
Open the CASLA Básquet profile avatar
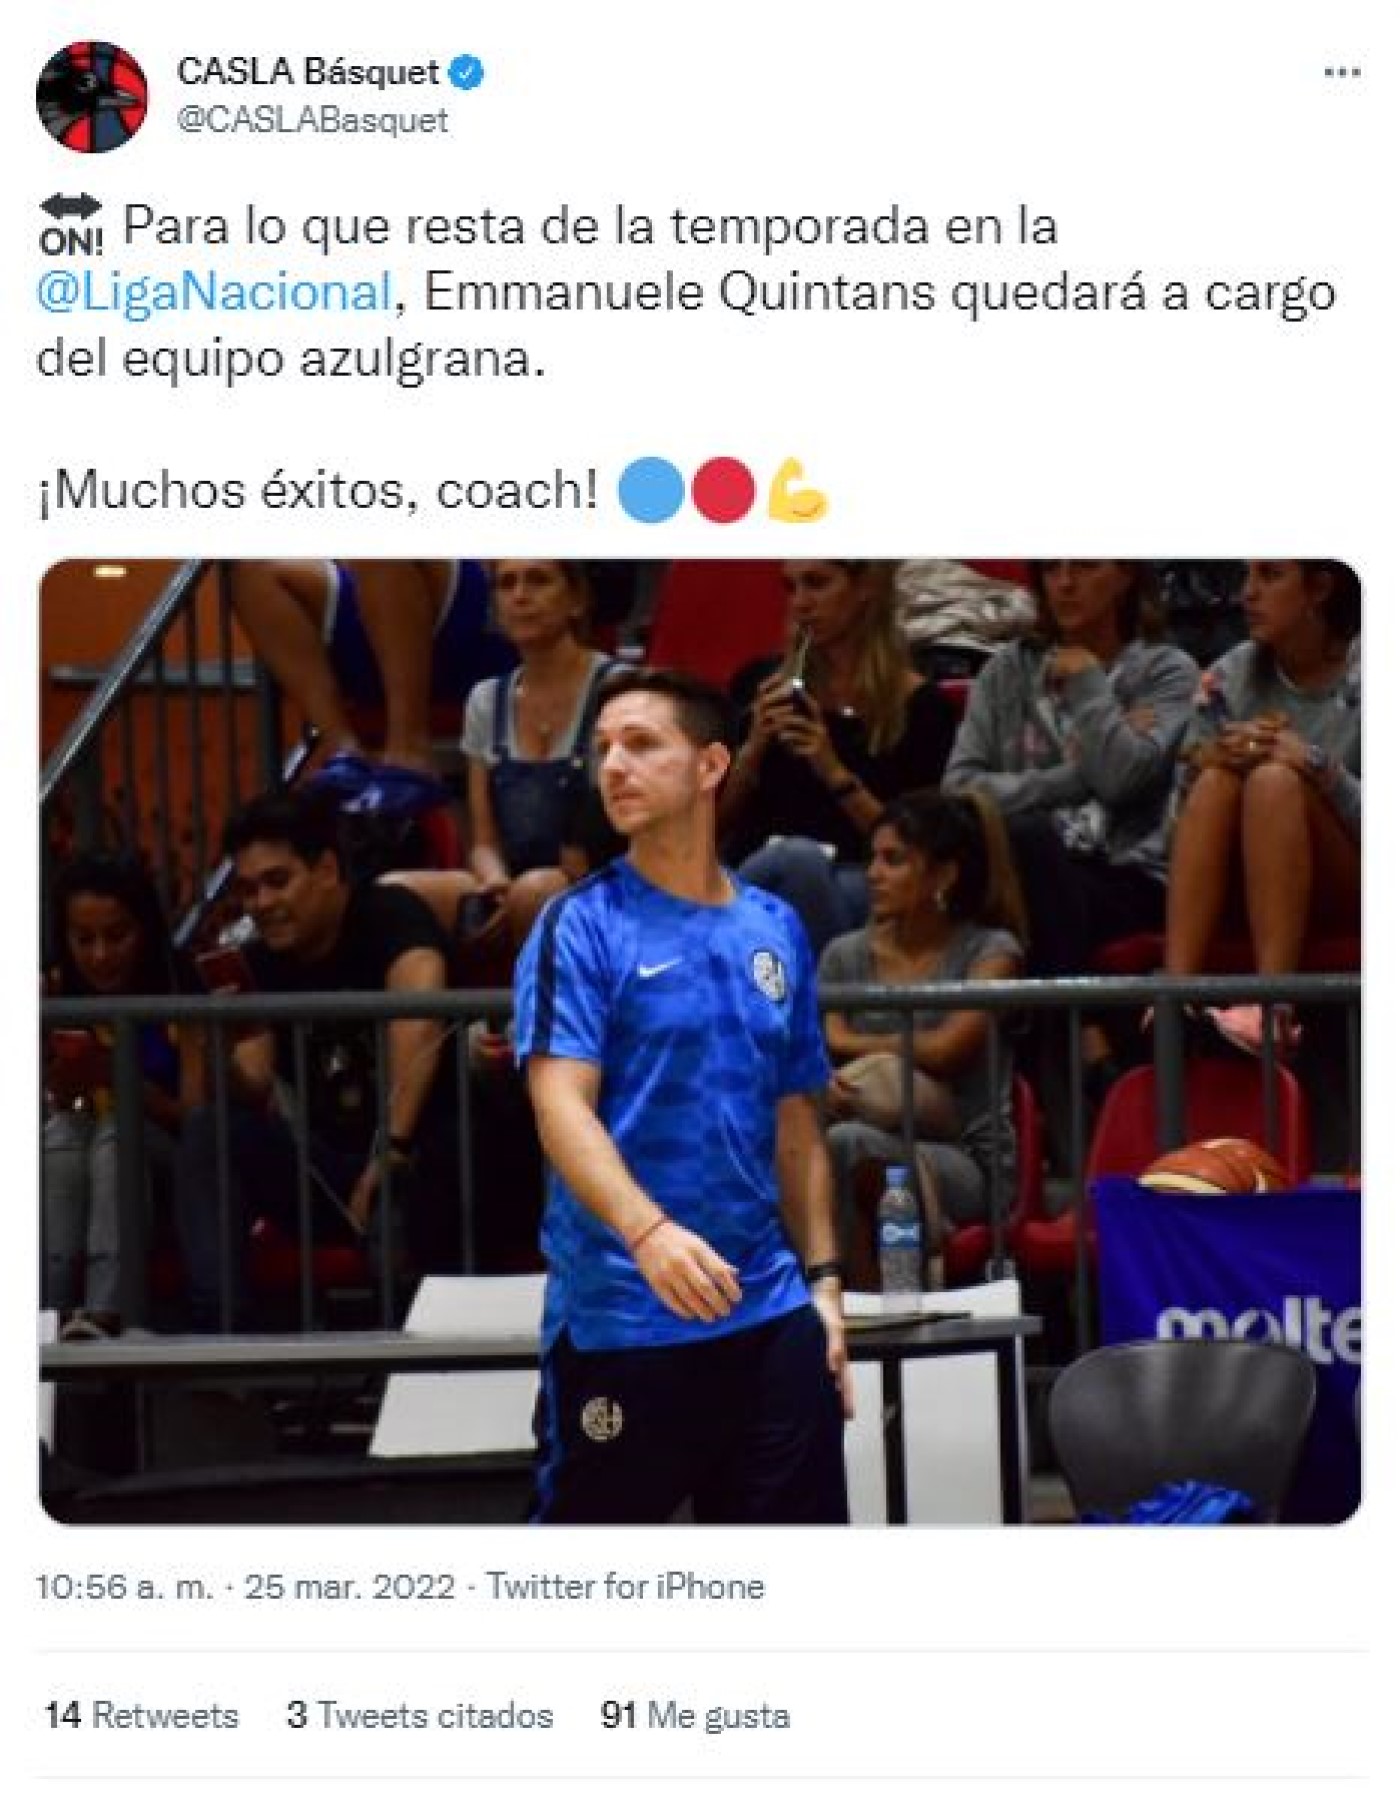pos(91,97)
